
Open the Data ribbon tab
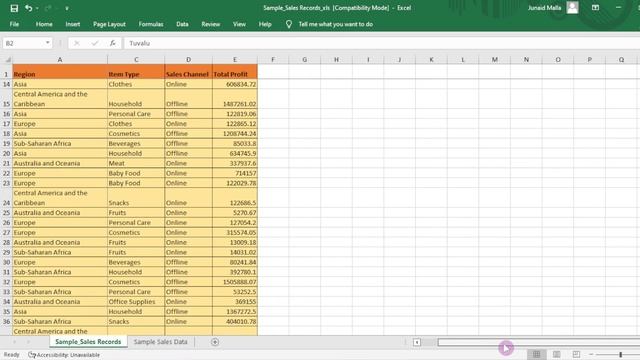(182, 24)
